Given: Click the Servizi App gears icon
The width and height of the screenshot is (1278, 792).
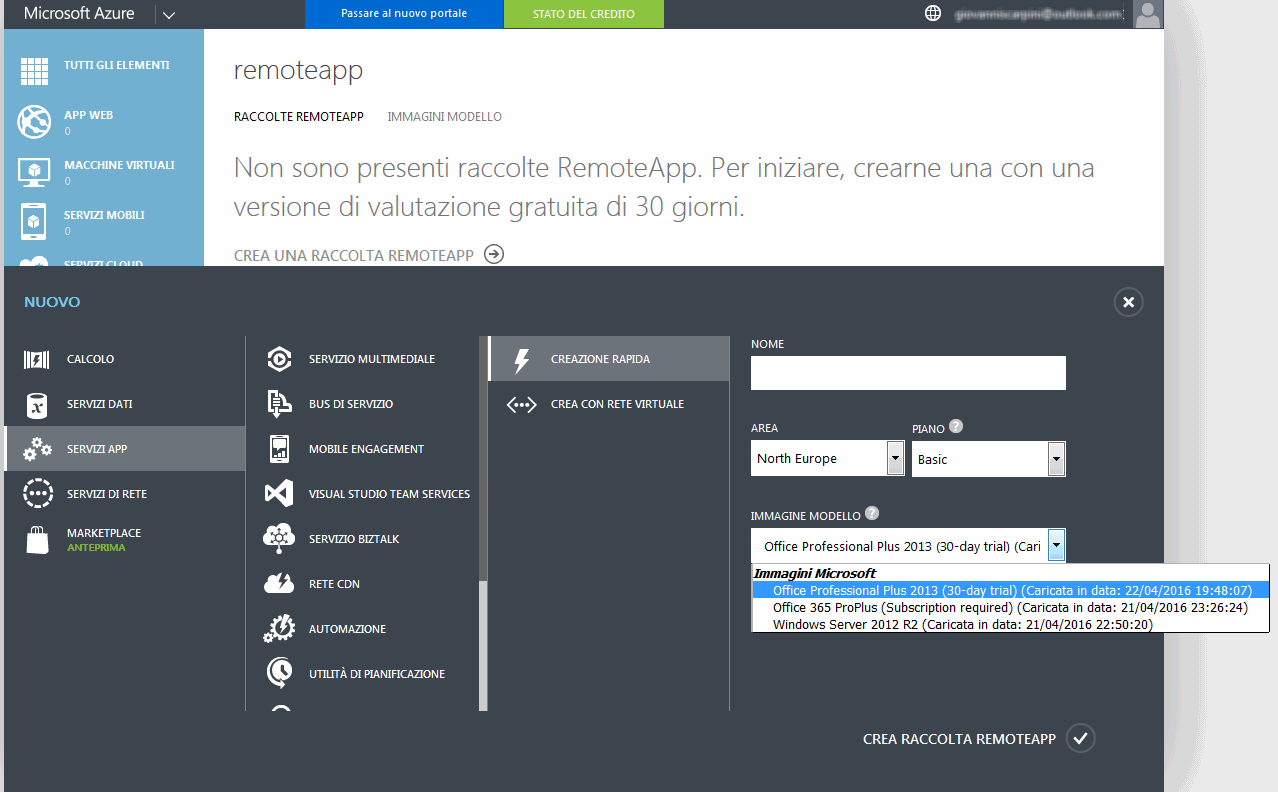Looking at the screenshot, I should tap(37, 449).
